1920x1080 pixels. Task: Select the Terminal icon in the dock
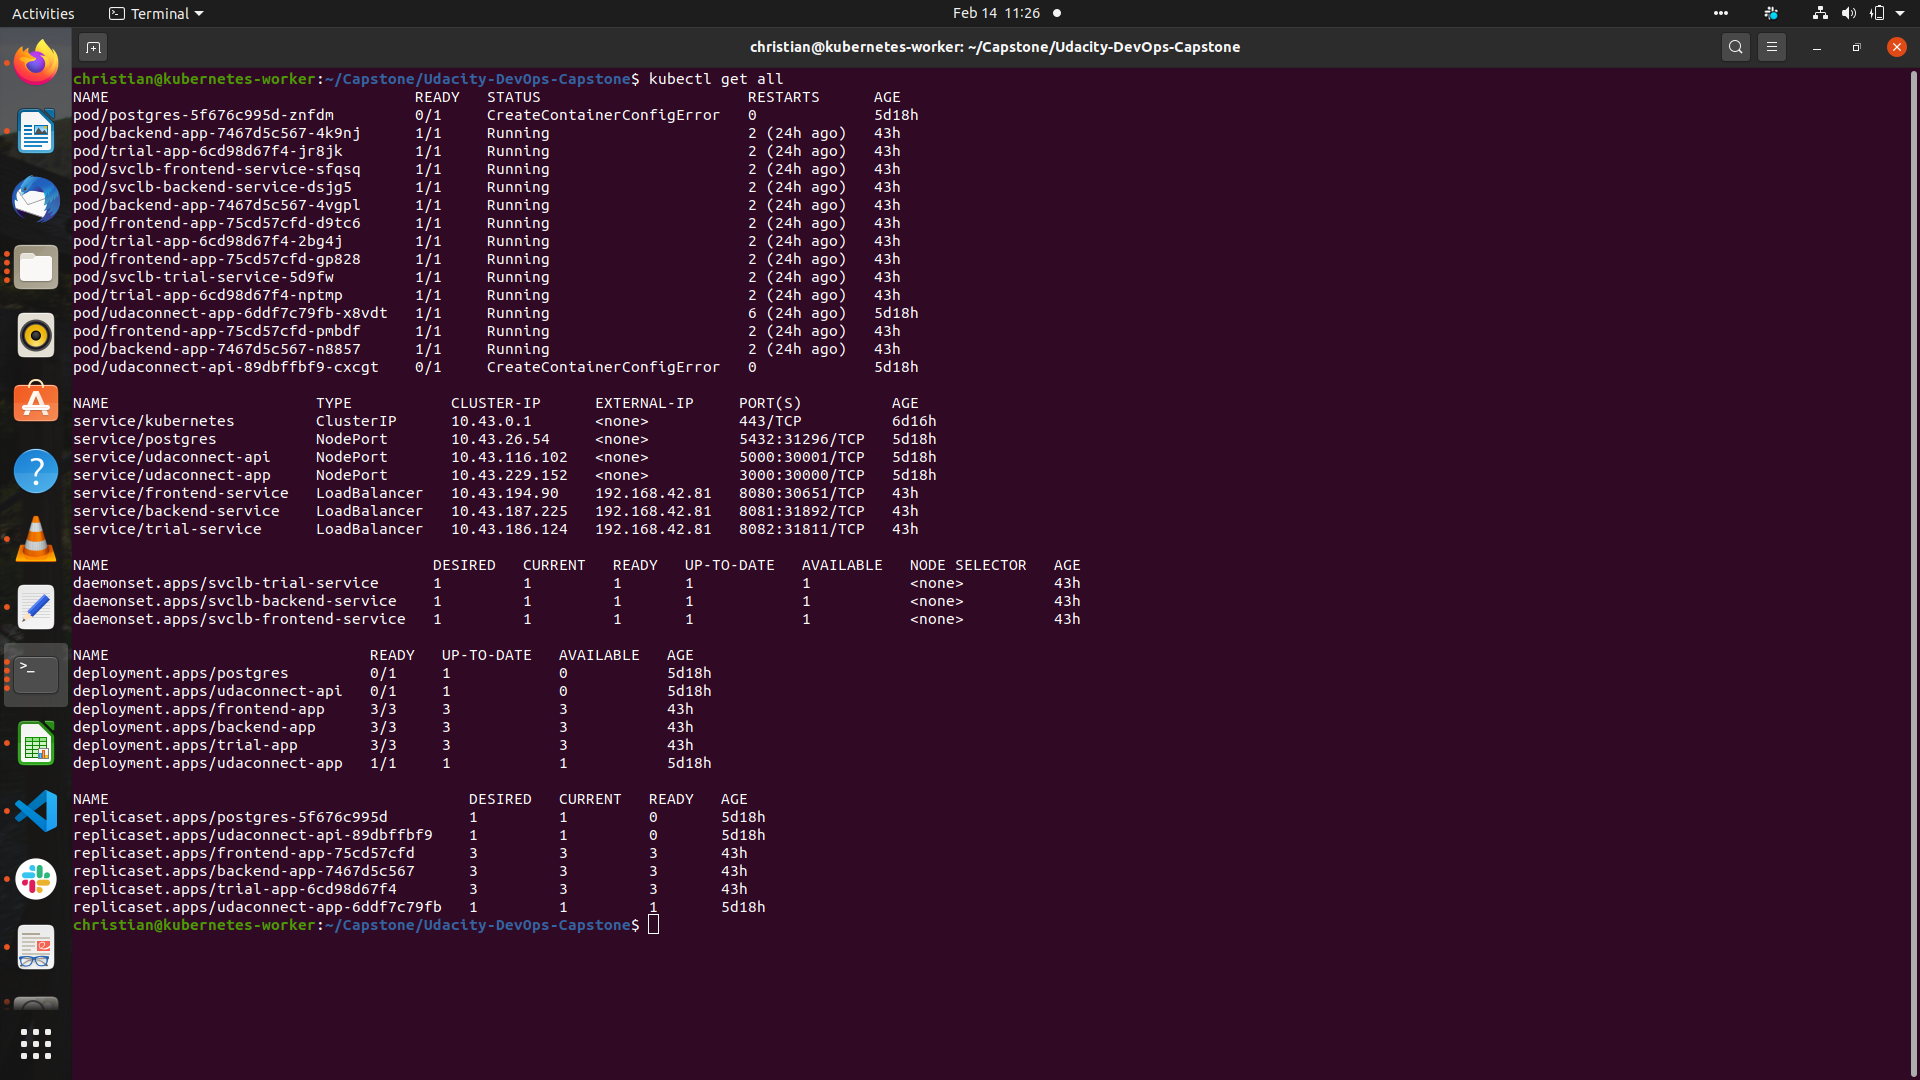[36, 675]
